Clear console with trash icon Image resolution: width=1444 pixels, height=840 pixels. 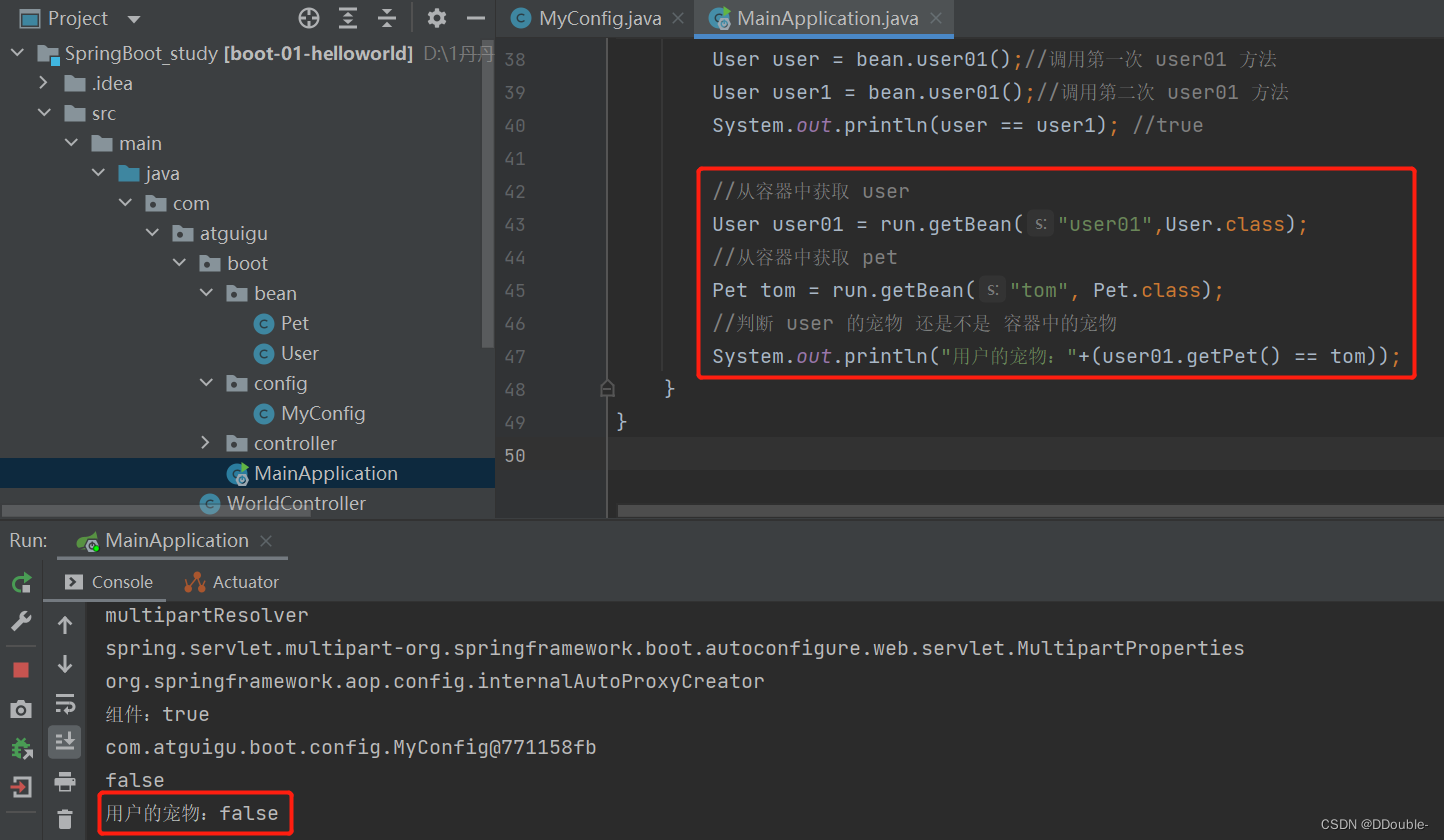point(65,819)
